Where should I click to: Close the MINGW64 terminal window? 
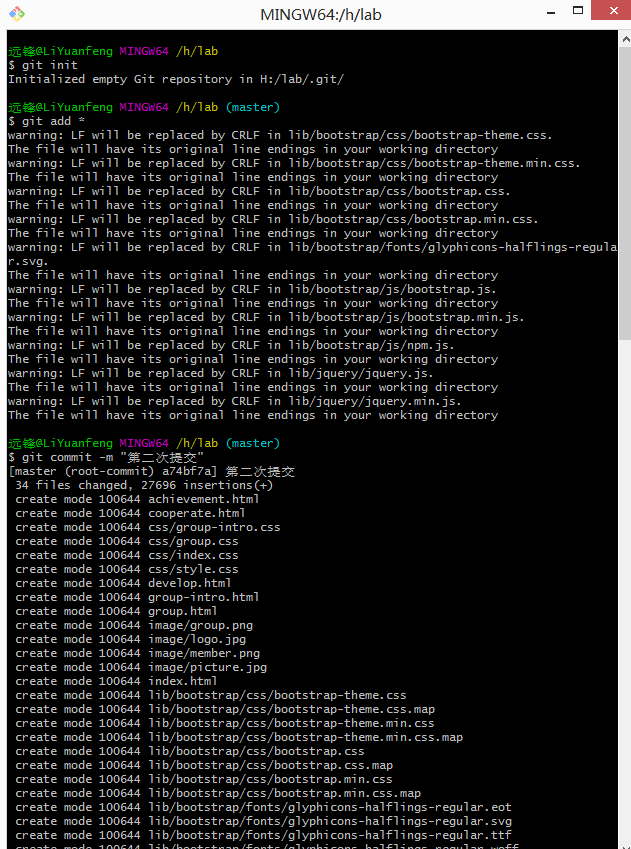click(x=613, y=10)
